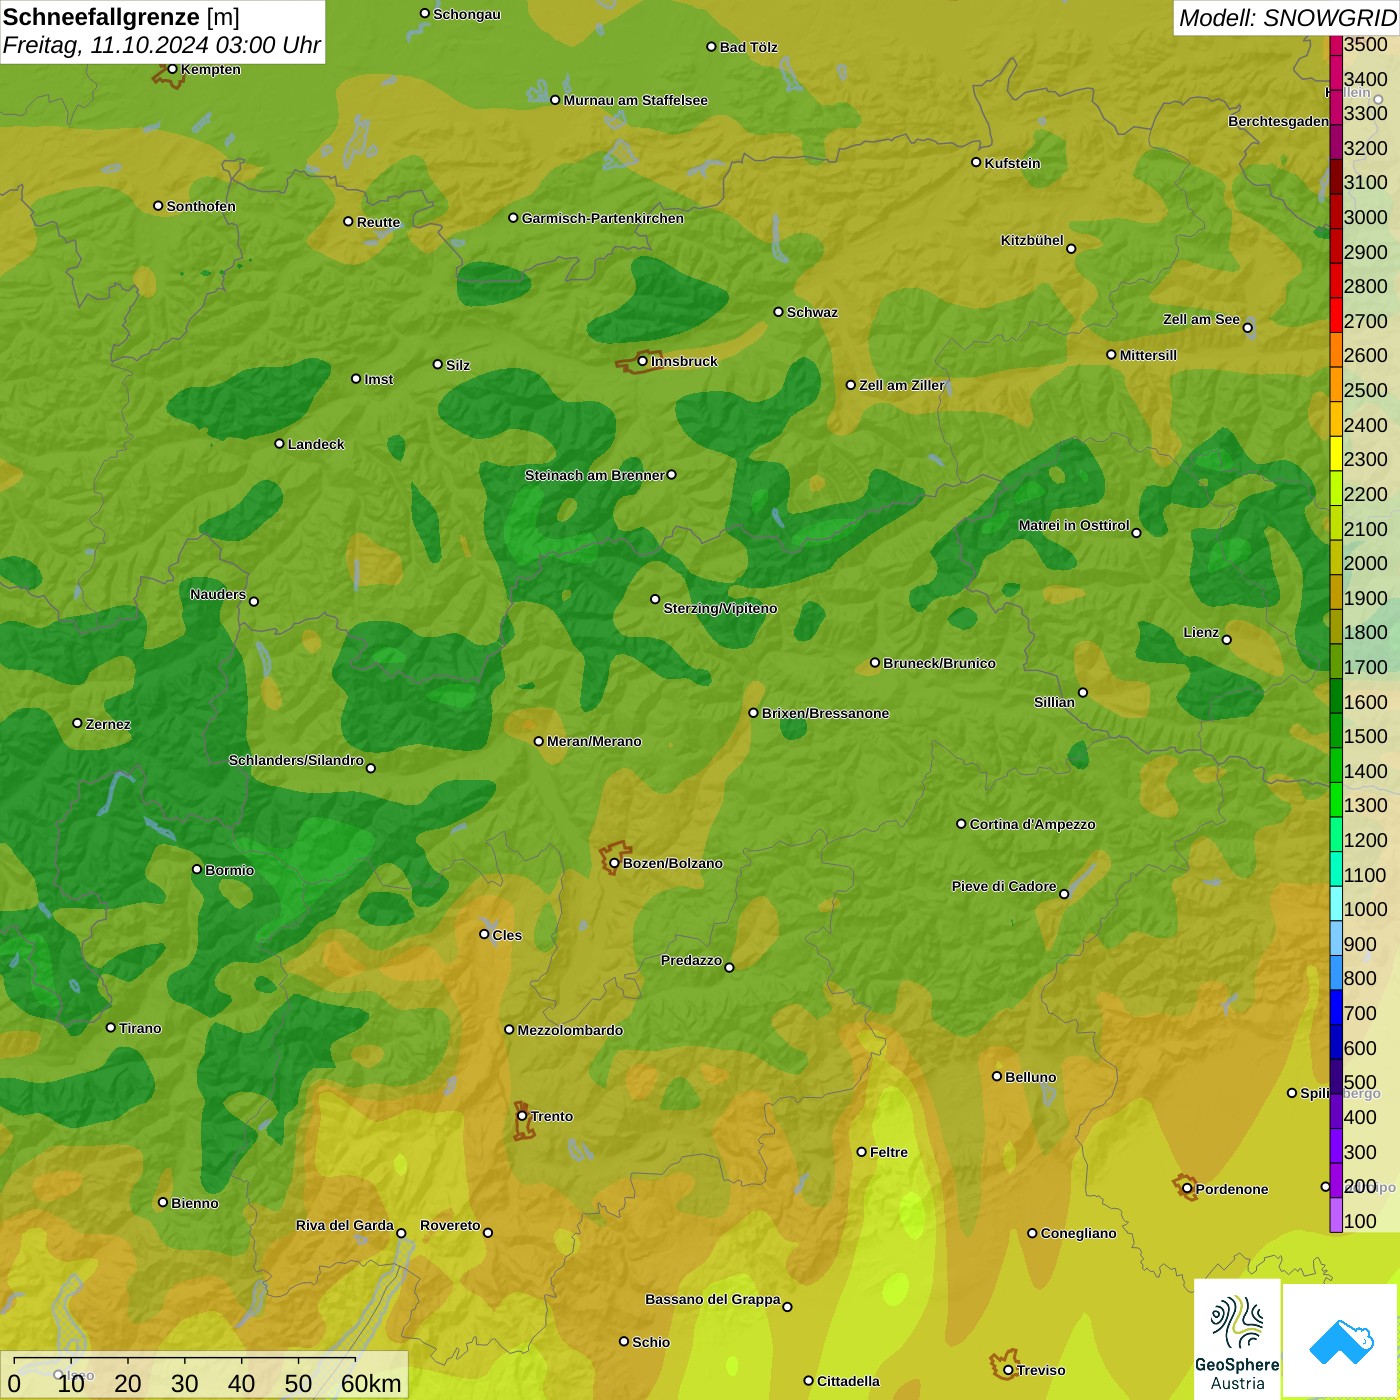The width and height of the screenshot is (1400, 1400).
Task: Click the Mittersill label
Action: (x=1148, y=355)
